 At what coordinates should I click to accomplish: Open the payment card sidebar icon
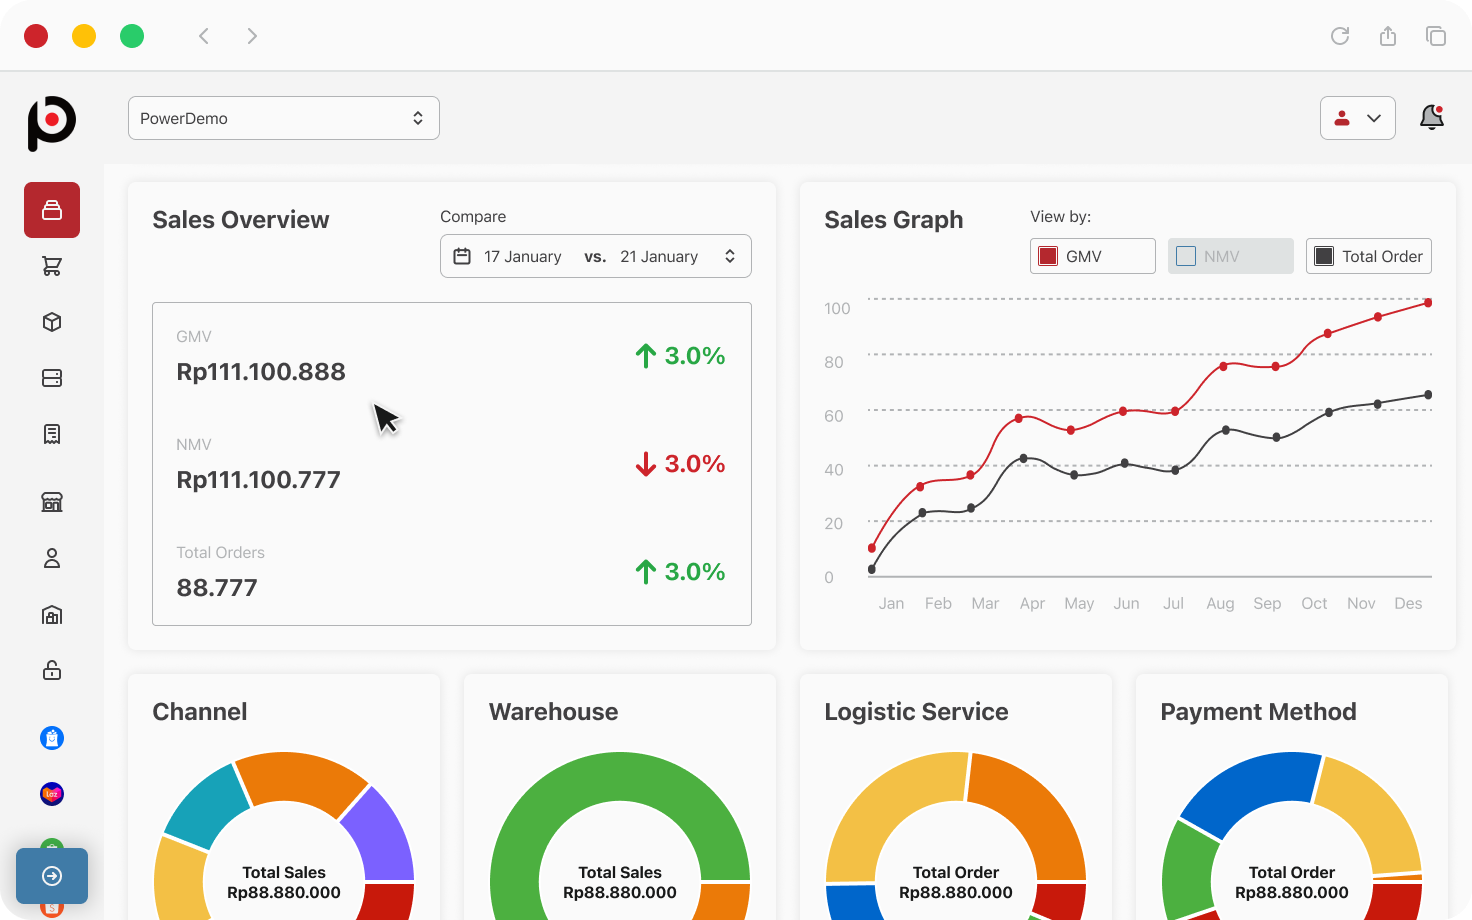coord(52,378)
